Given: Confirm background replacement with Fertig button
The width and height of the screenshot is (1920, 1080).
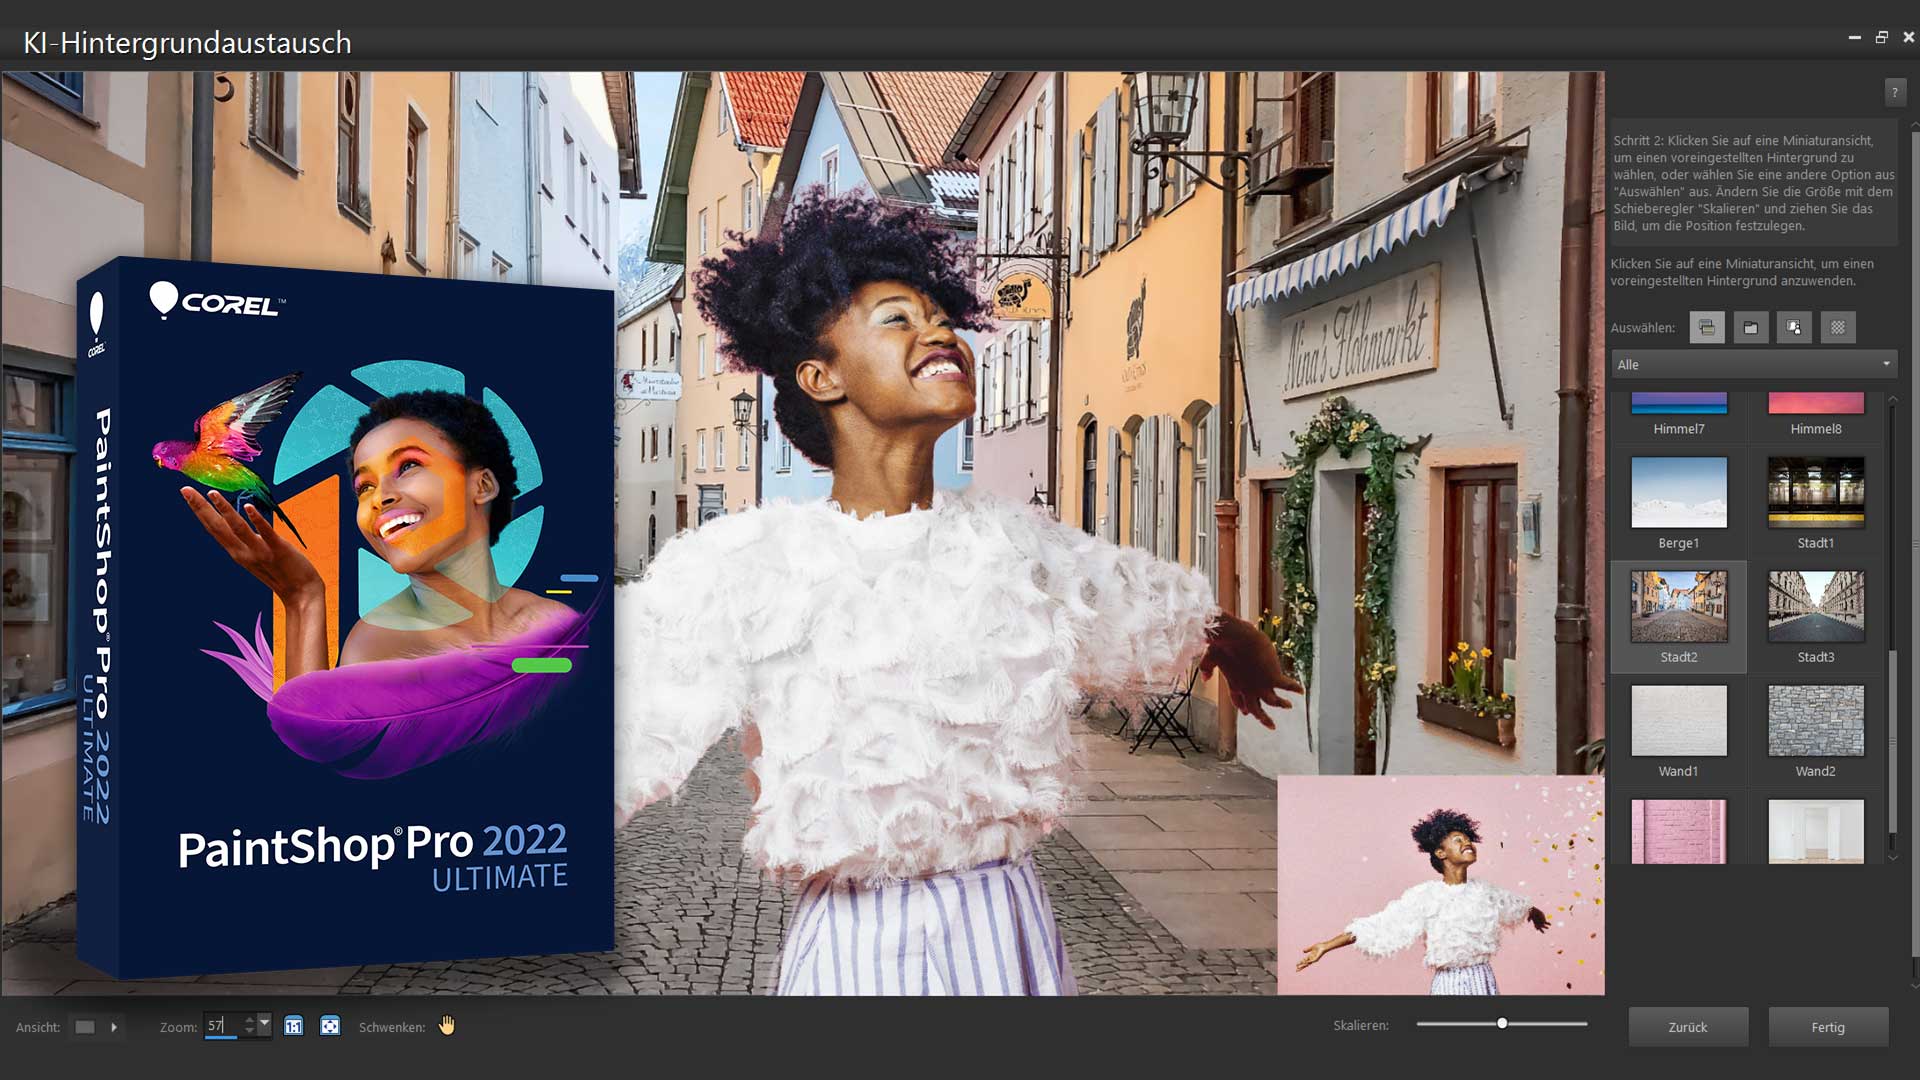Looking at the screenshot, I should [x=1827, y=1026].
